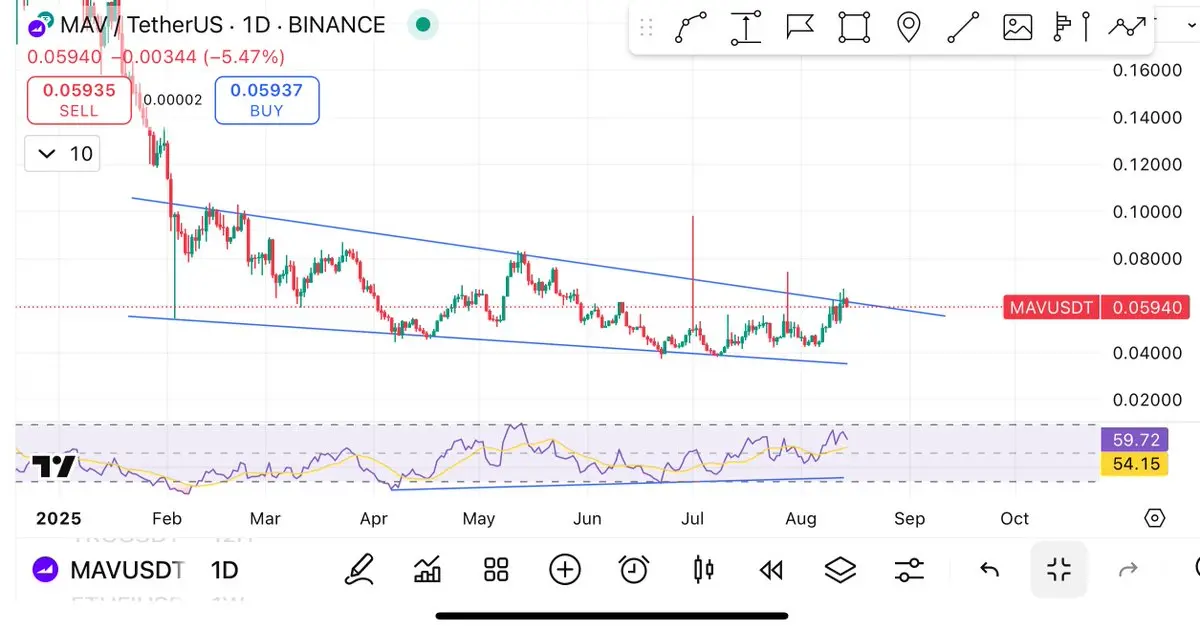Select the image insert tool
The height and width of the screenshot is (631, 1200).
click(1017, 27)
